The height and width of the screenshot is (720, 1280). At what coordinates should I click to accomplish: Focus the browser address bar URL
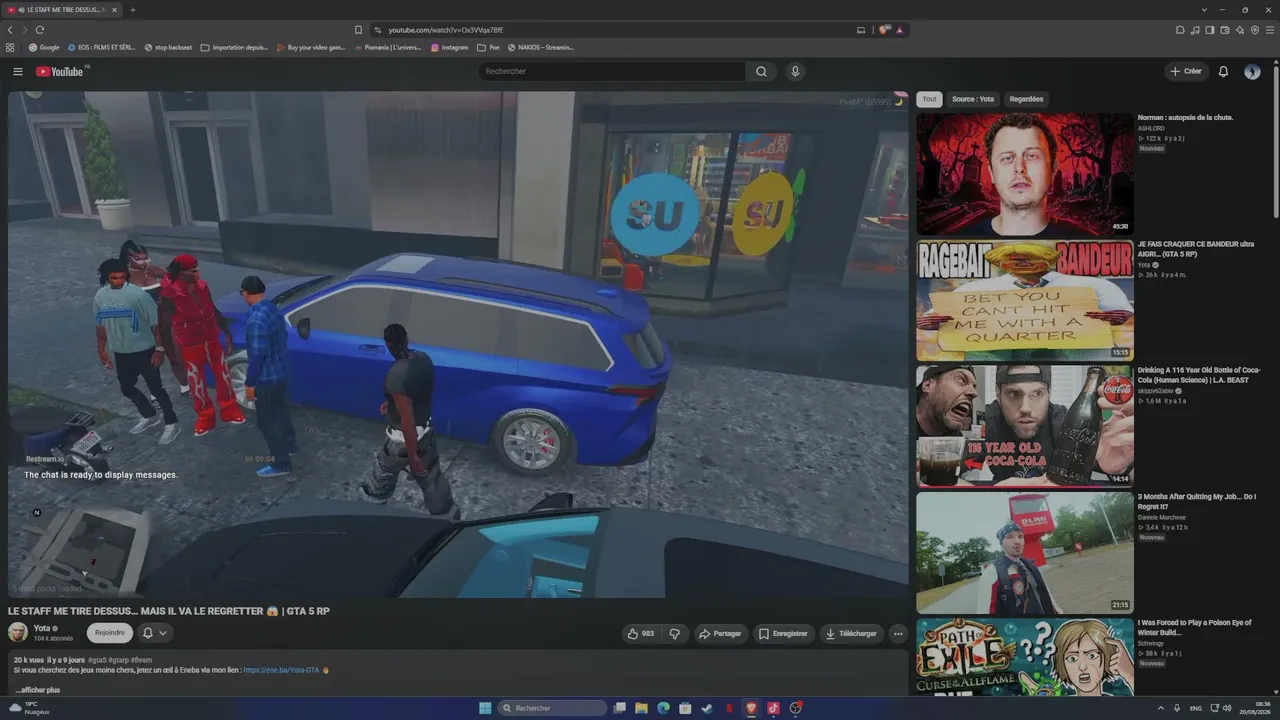(445, 30)
